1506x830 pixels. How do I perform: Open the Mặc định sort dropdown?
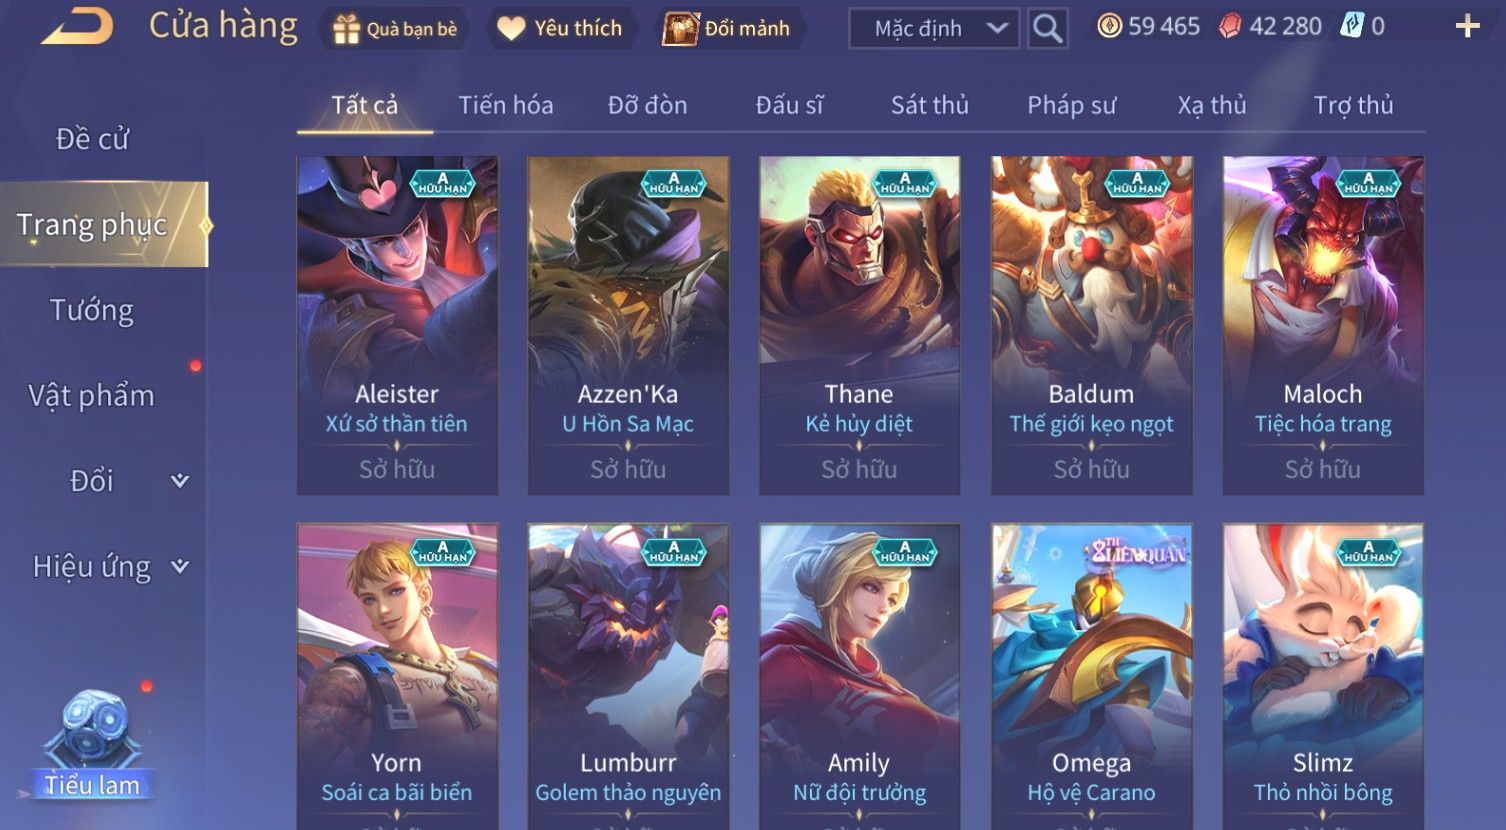tap(933, 29)
